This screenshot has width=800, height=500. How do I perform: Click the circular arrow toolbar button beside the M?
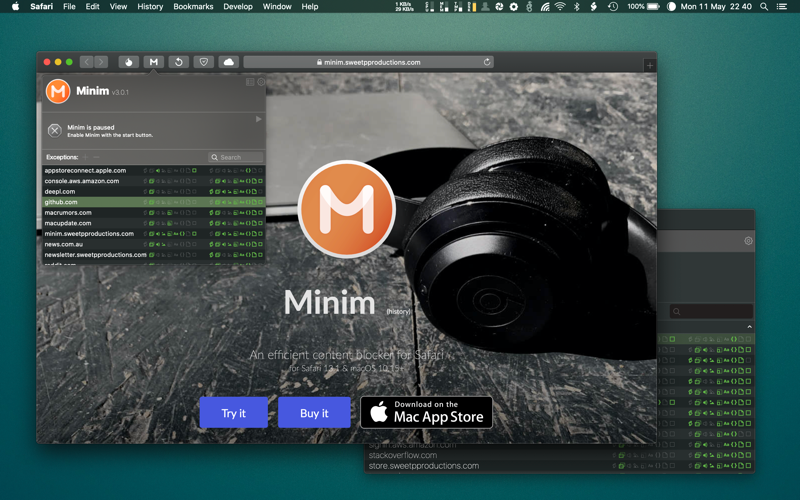tap(179, 62)
